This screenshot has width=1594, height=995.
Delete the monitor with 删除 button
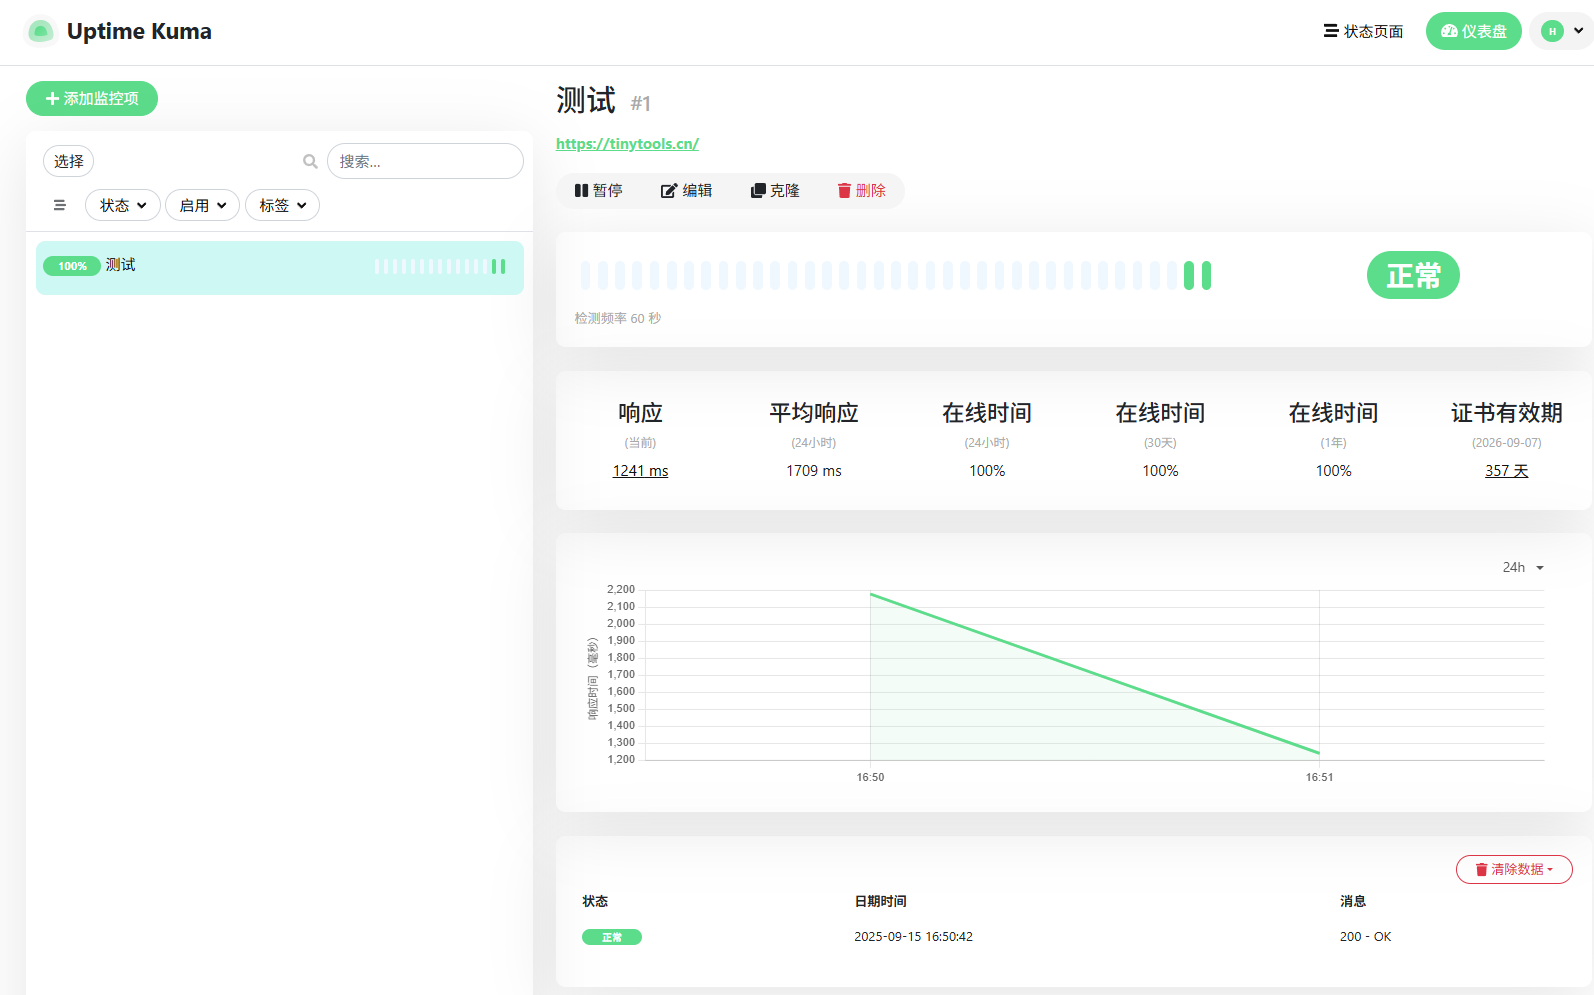tap(861, 191)
